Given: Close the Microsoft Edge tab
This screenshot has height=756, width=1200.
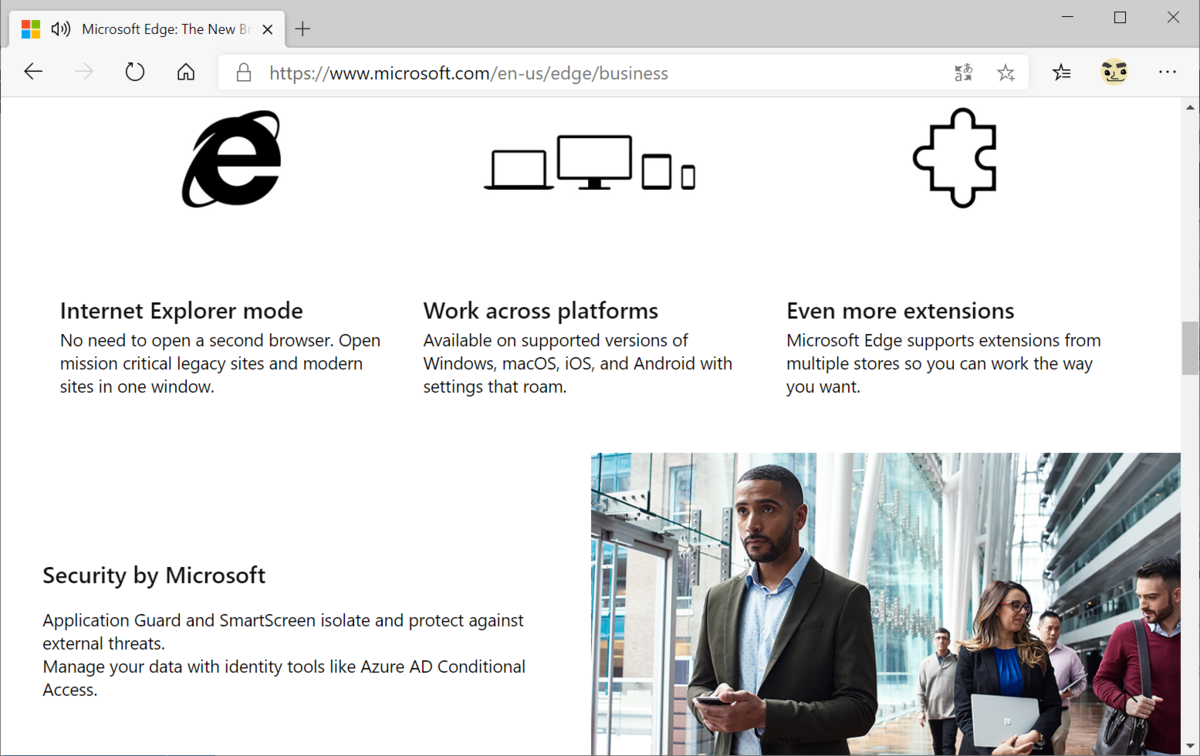Looking at the screenshot, I should click(x=267, y=29).
